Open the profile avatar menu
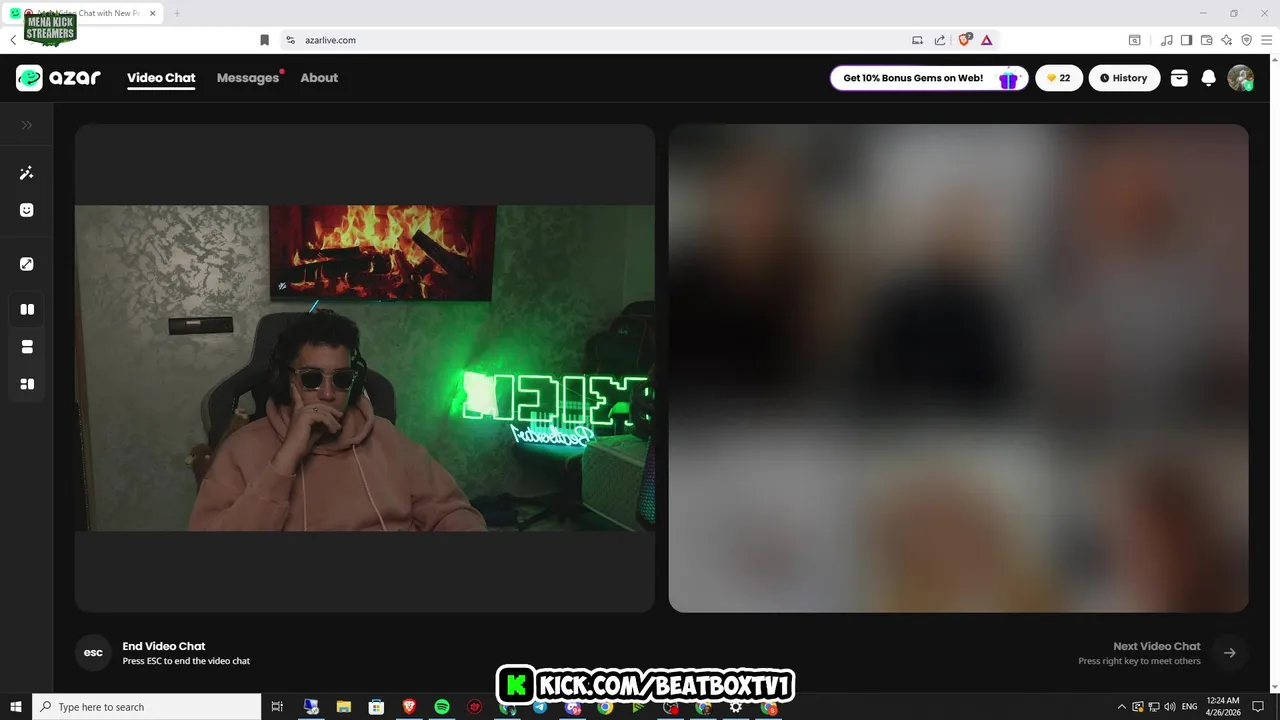 (1241, 78)
